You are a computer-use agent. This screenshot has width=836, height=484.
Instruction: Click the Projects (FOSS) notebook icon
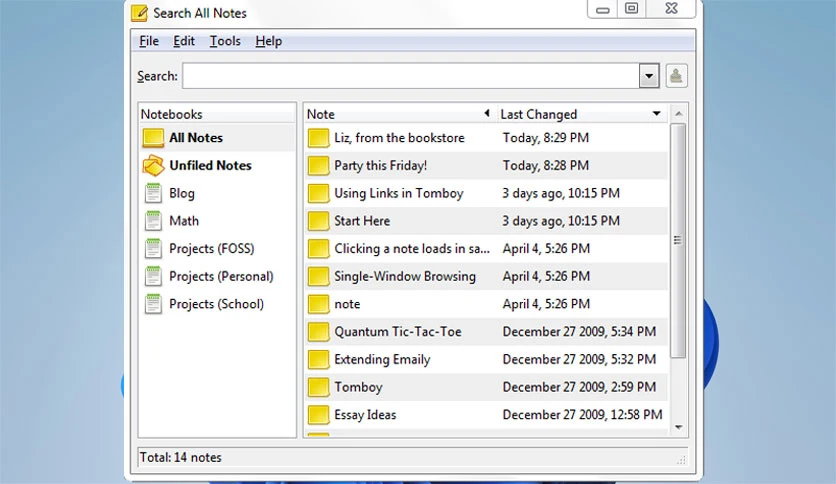click(x=153, y=248)
